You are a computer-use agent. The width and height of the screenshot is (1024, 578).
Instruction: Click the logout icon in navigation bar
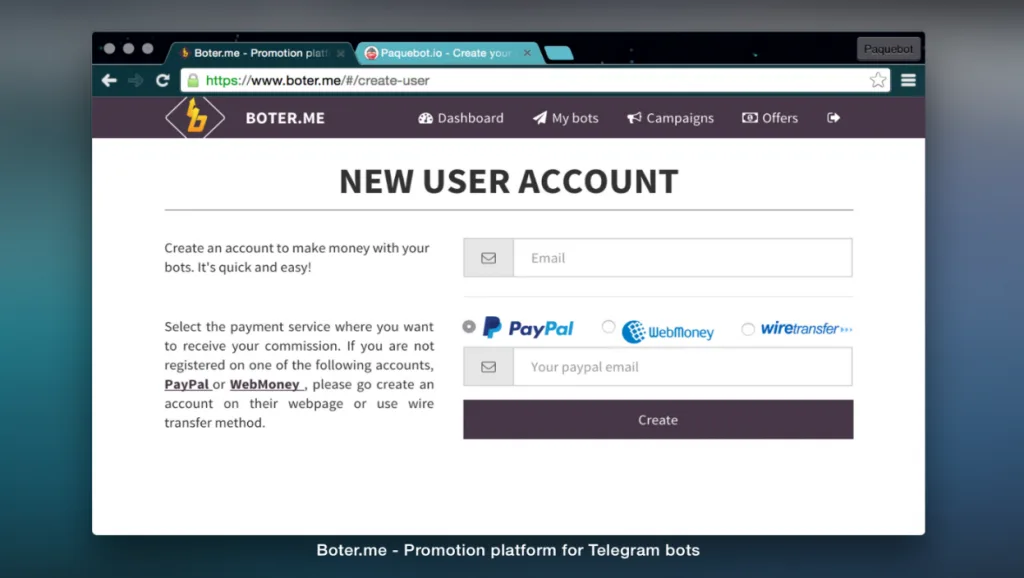(833, 118)
